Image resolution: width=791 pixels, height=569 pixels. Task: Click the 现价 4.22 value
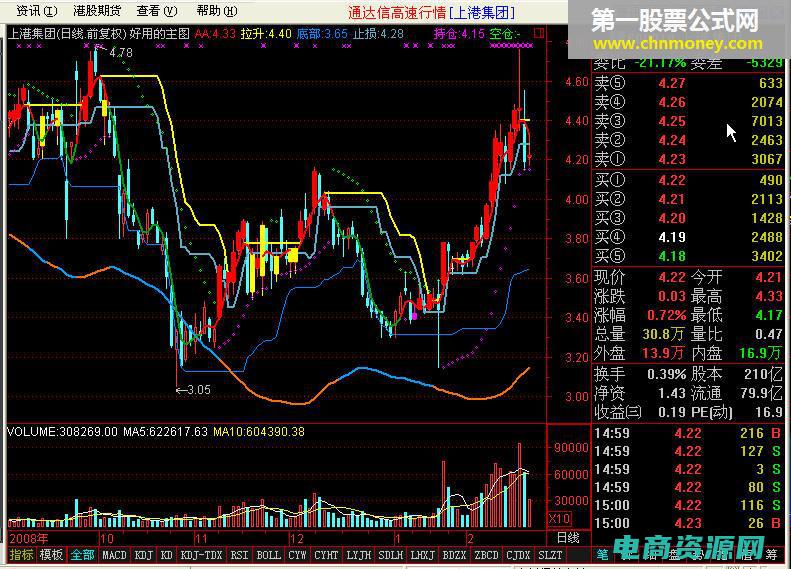[672, 277]
